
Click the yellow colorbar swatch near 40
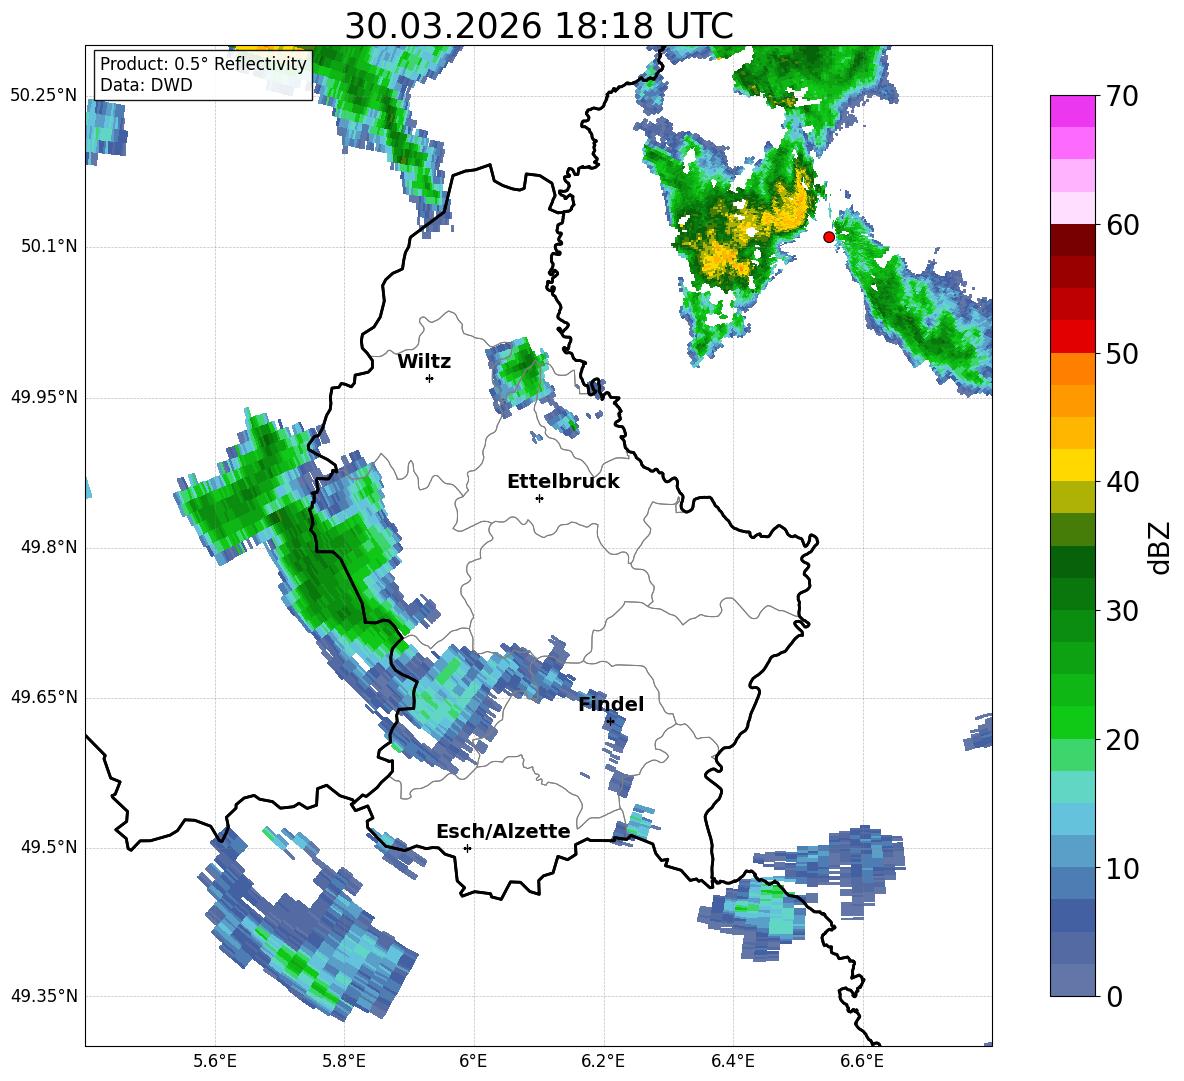pos(1072,465)
